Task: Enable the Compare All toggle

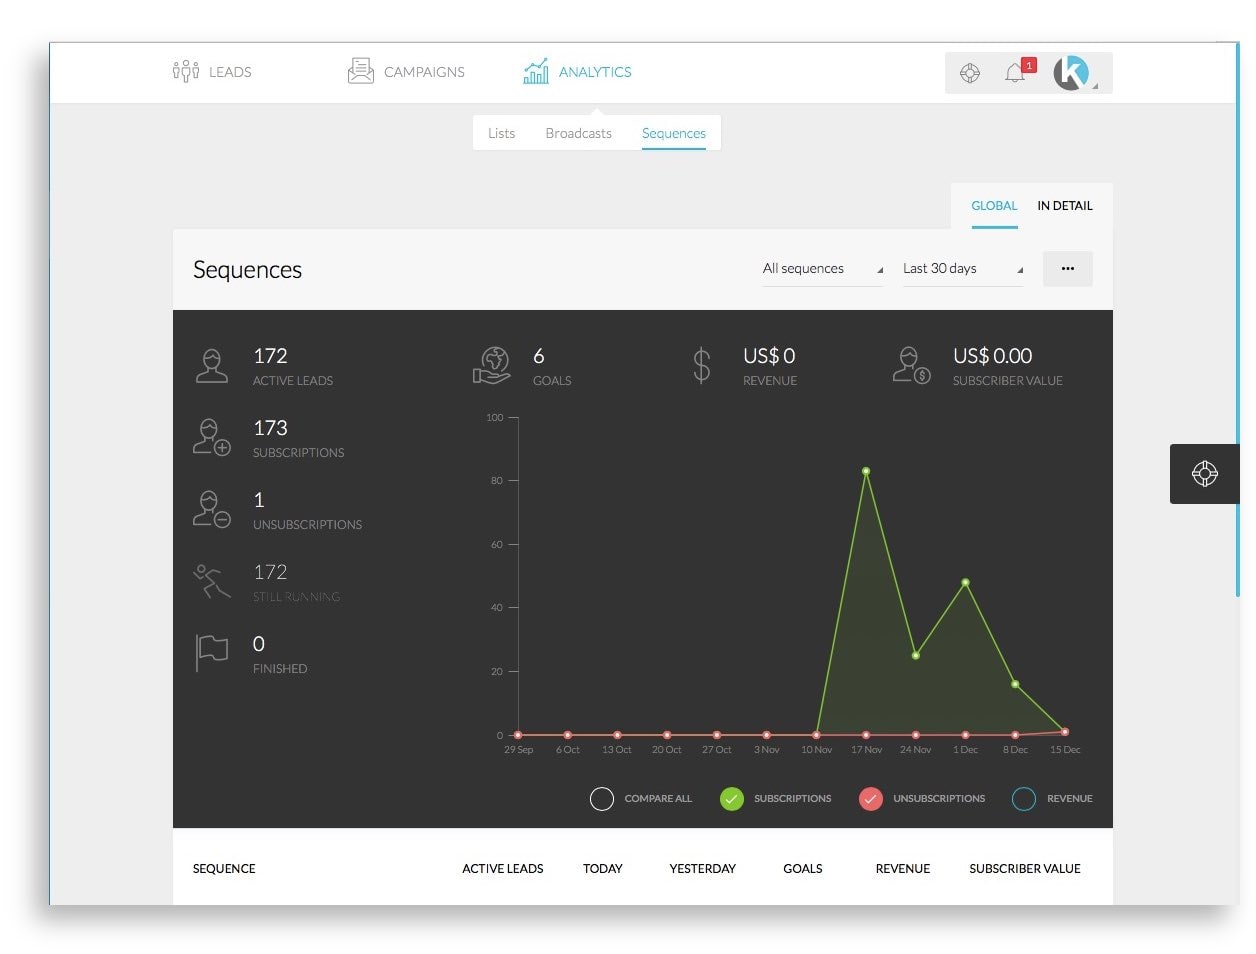Action: [602, 799]
